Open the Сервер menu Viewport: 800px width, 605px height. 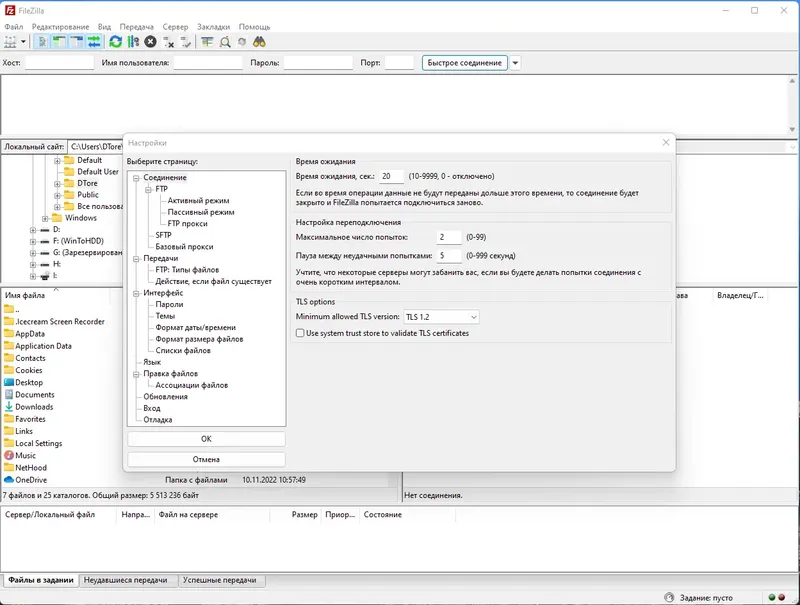coord(176,27)
